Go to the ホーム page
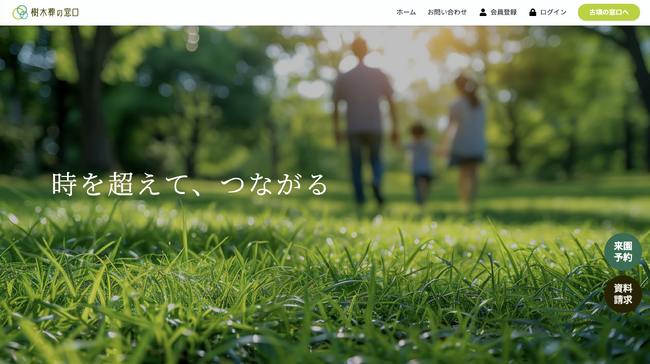Screen dimensions: 650x364 point(406,12)
